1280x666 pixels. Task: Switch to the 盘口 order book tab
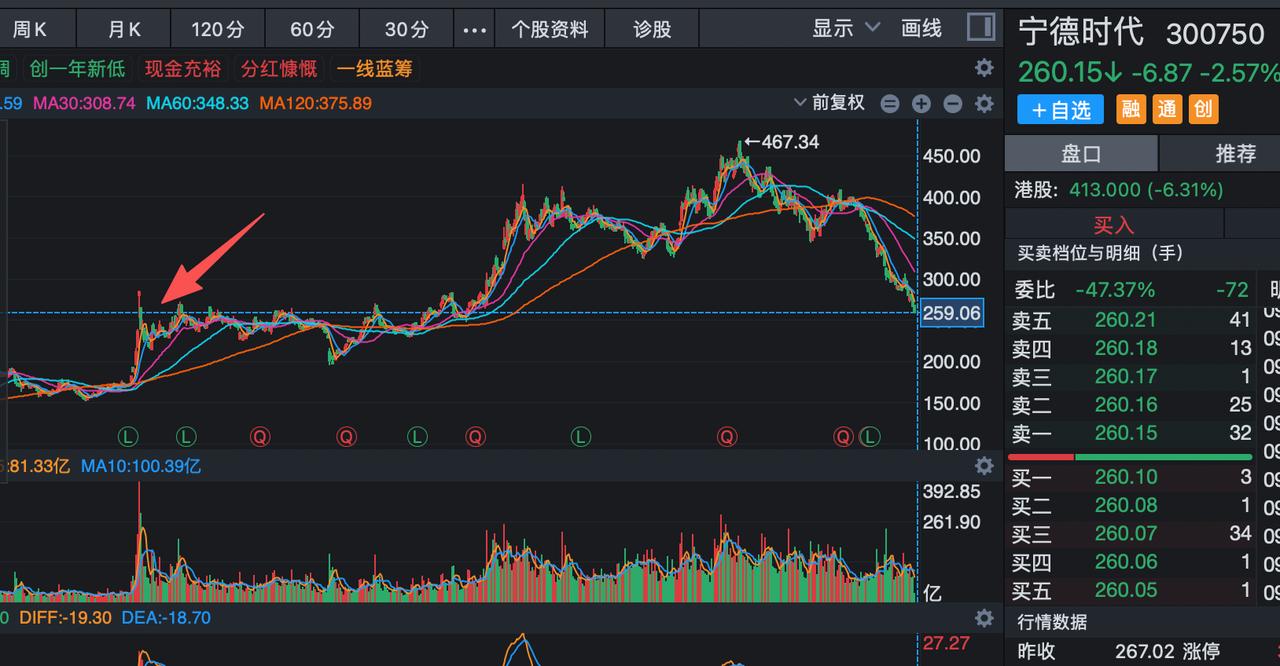point(1081,153)
